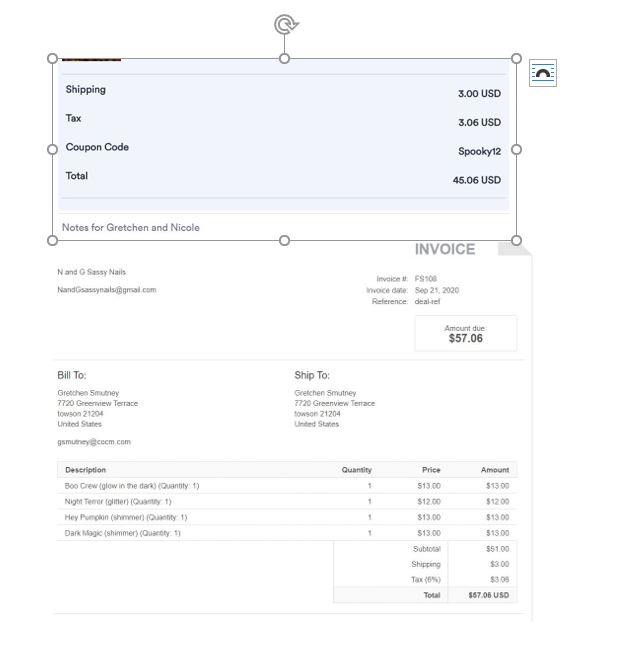
Task: Click the gsmutney@cocm.com email under Bill To
Action: (x=94, y=441)
